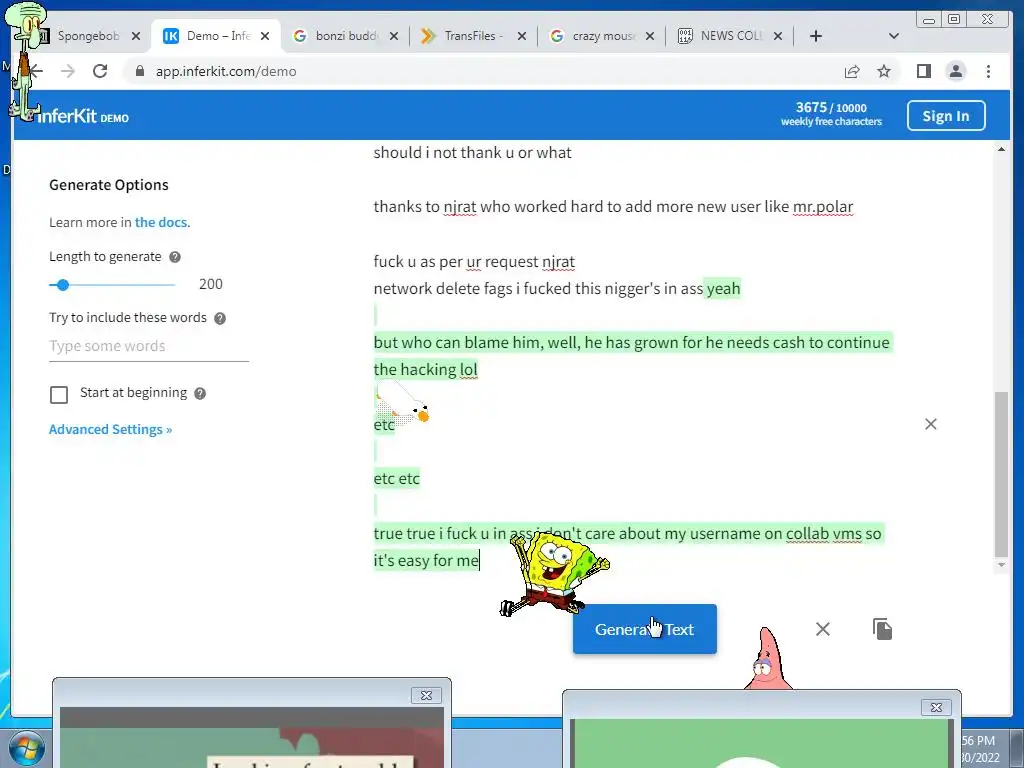Close the NEWS COLL tab

(778, 36)
